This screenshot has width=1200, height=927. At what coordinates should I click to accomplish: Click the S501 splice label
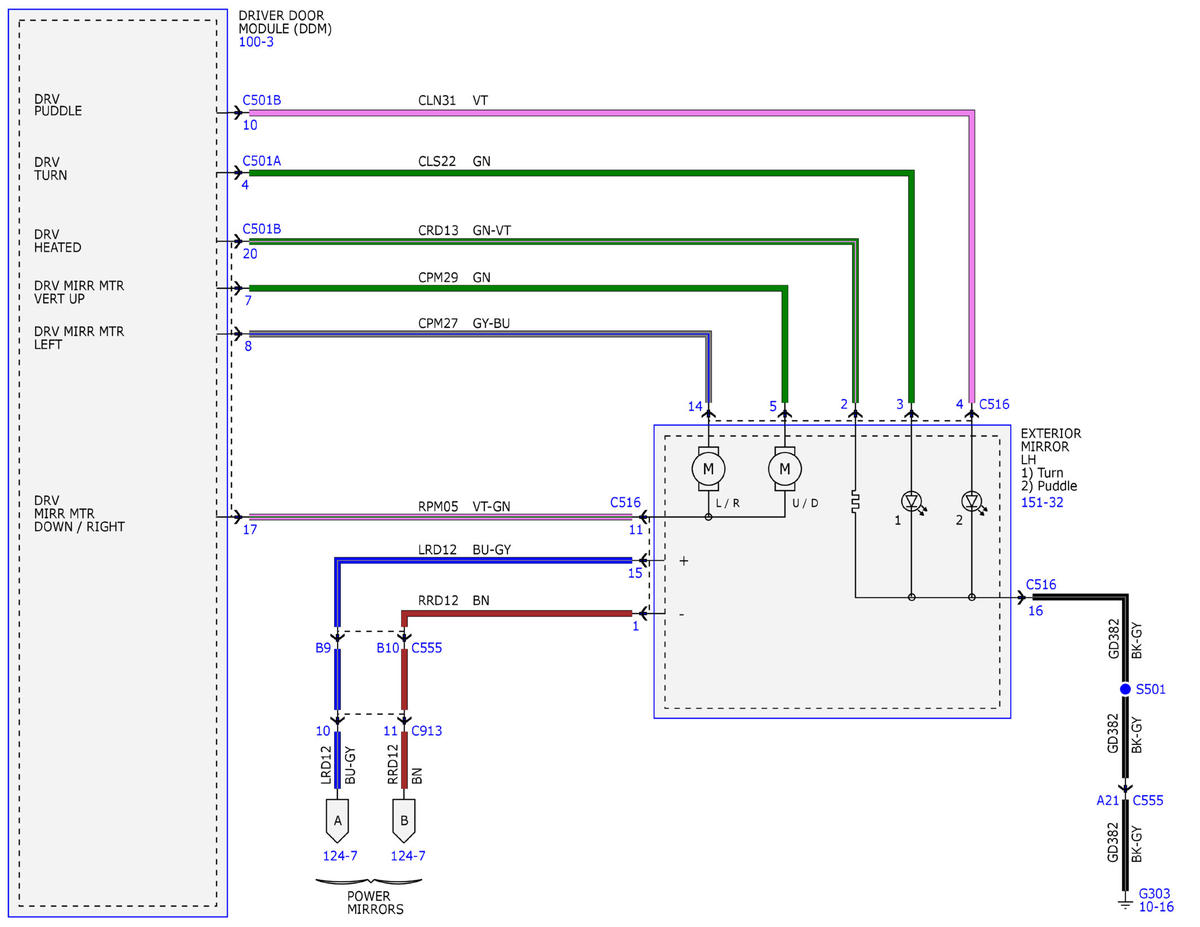[1151, 690]
